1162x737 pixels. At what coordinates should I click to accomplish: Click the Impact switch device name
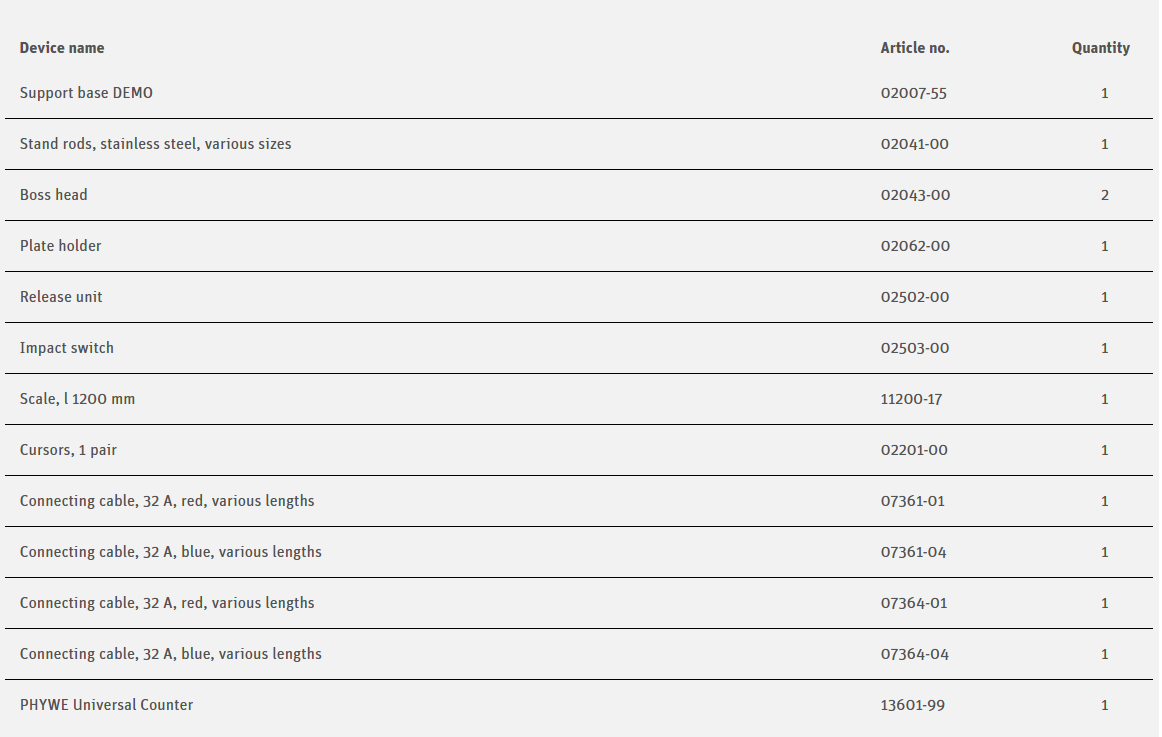point(67,348)
